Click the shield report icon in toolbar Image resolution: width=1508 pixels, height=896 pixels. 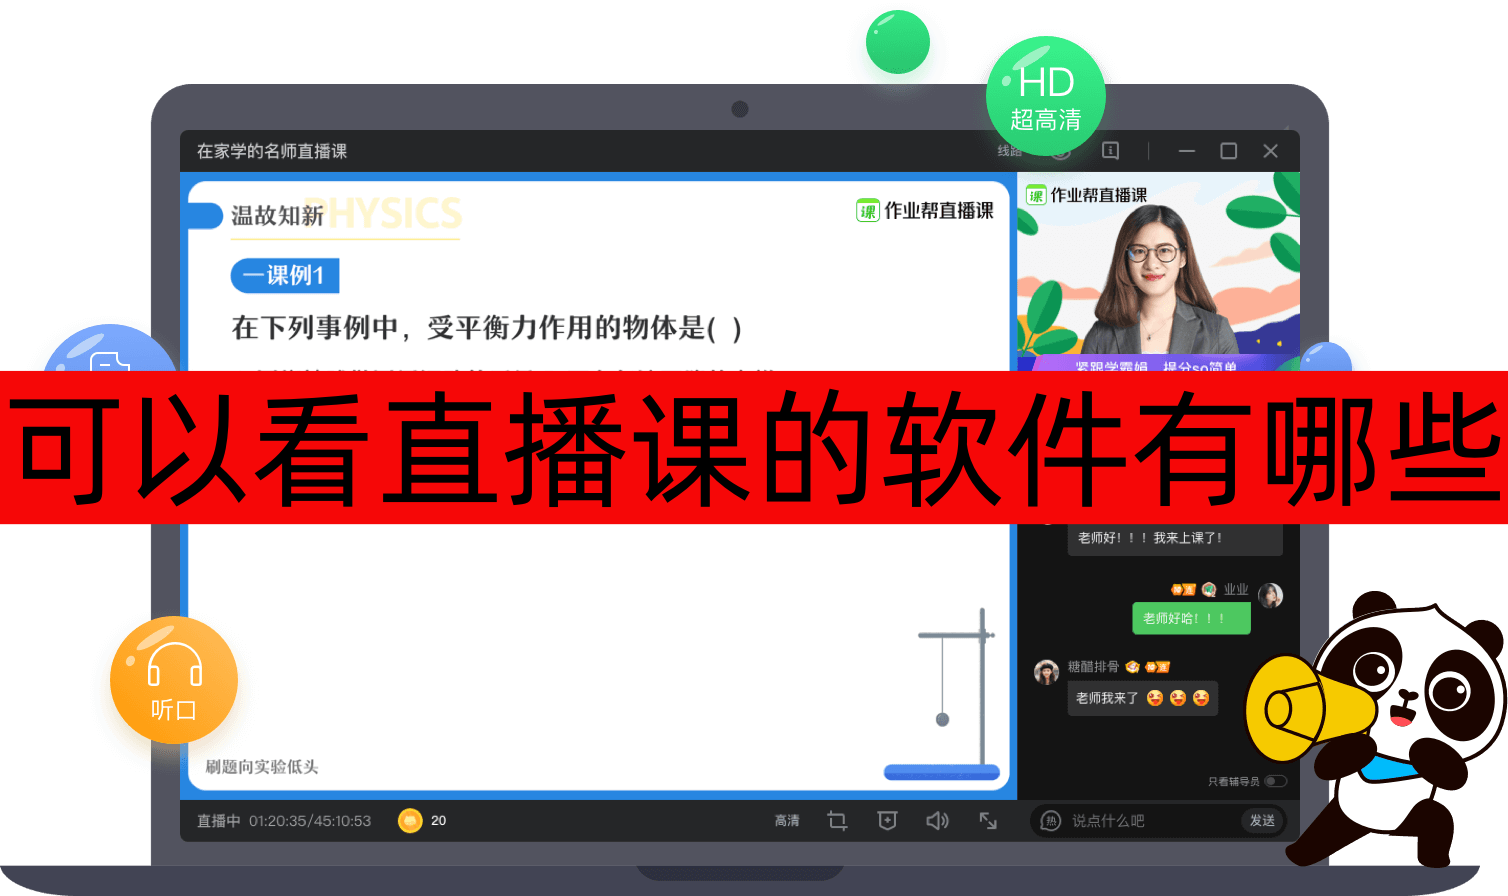pos(886,820)
